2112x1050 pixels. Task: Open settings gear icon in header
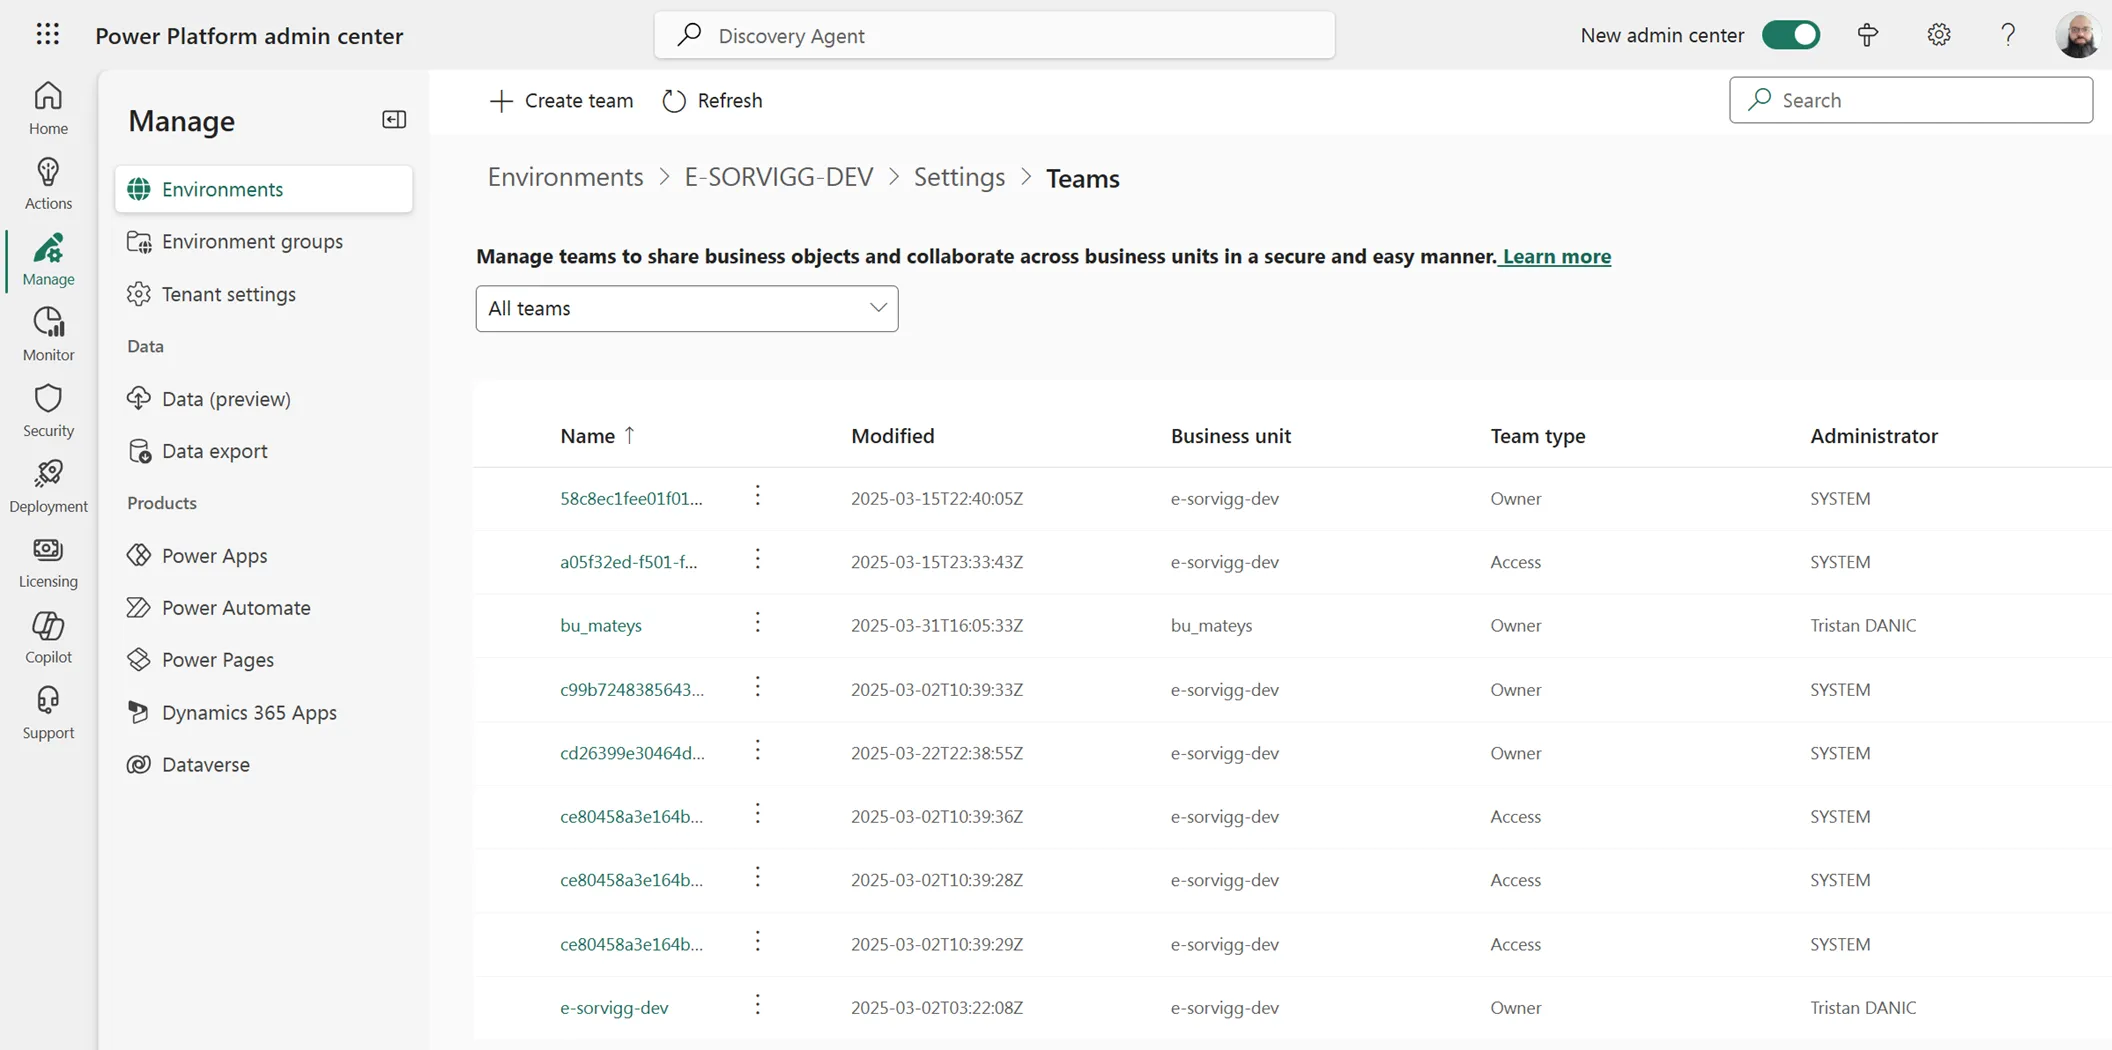coord(1938,35)
